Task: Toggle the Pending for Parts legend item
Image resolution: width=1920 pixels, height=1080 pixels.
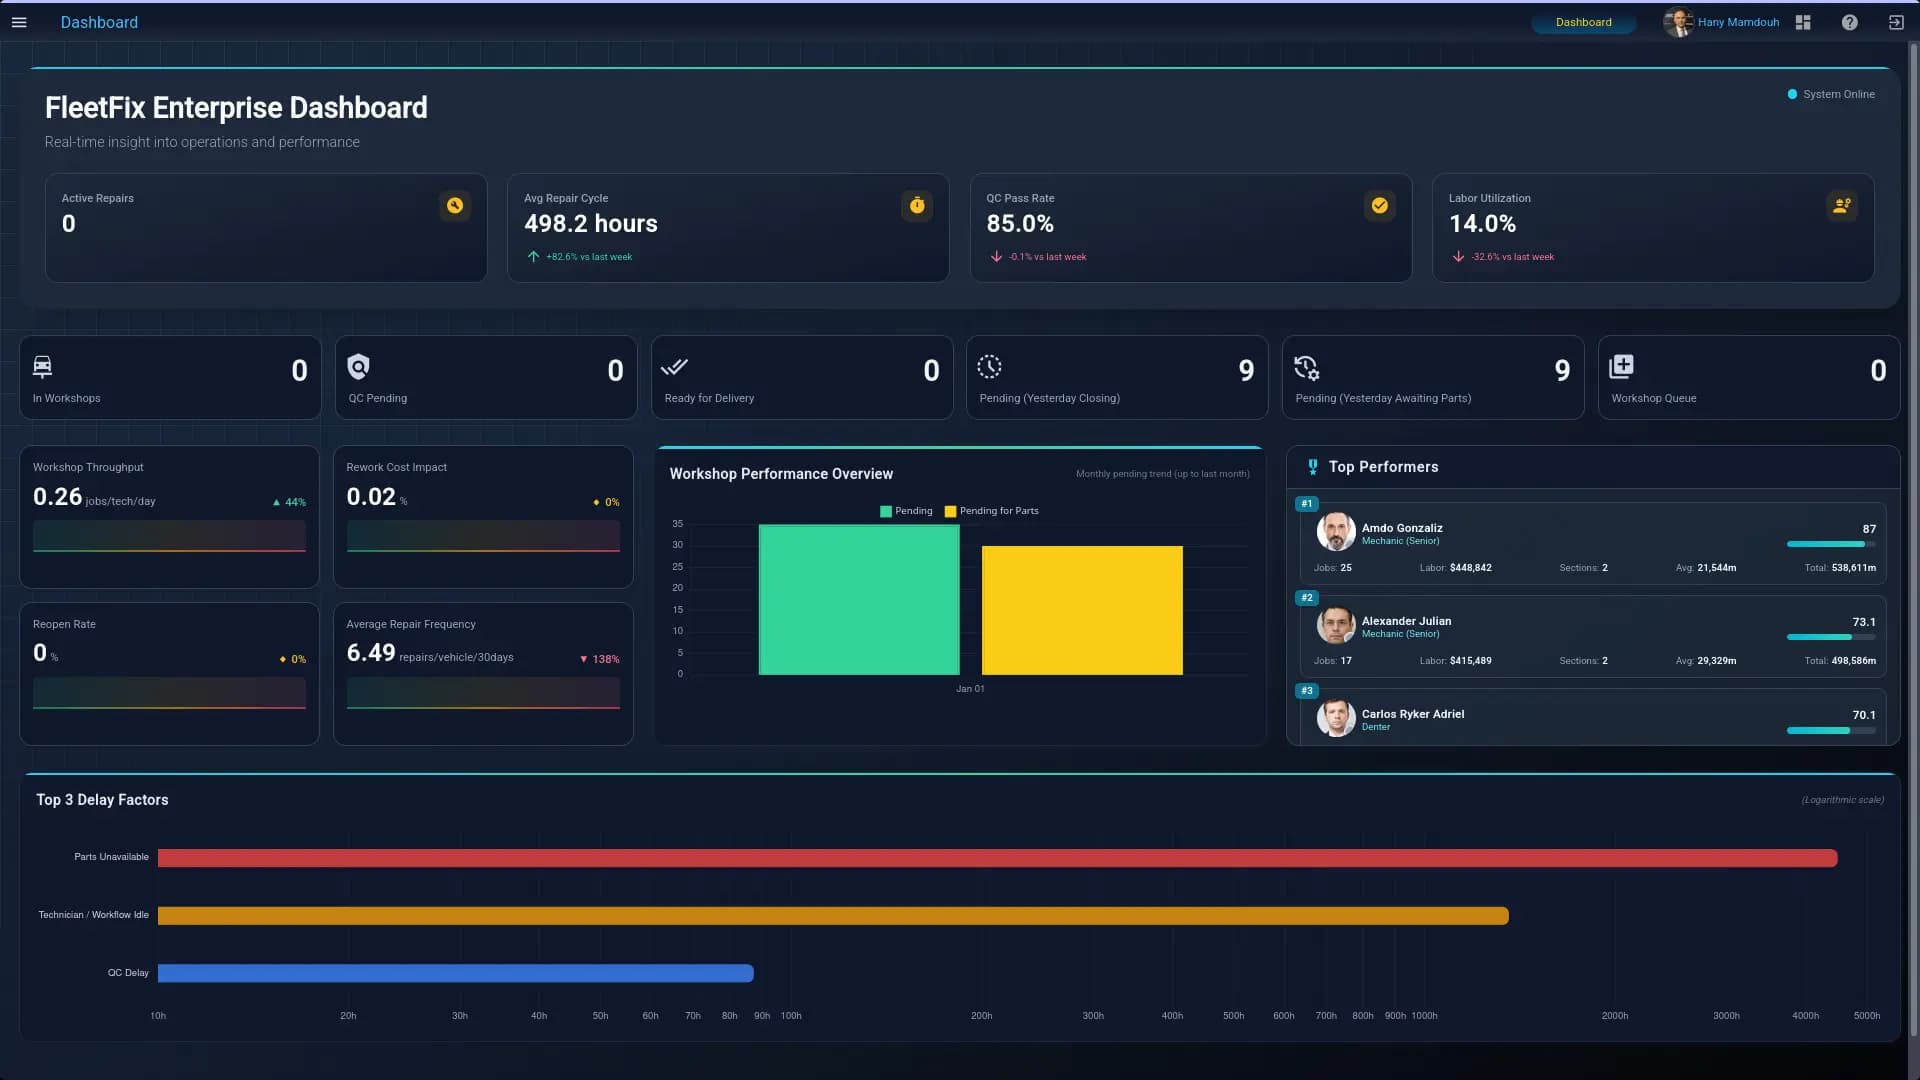Action: pos(991,511)
